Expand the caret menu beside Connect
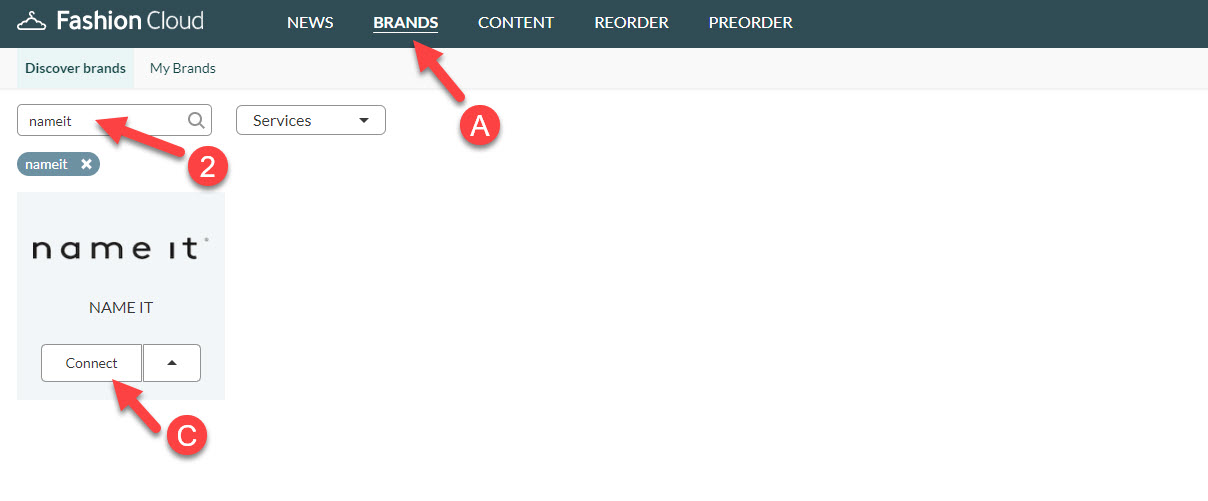The height and width of the screenshot is (501, 1208). tap(171, 363)
